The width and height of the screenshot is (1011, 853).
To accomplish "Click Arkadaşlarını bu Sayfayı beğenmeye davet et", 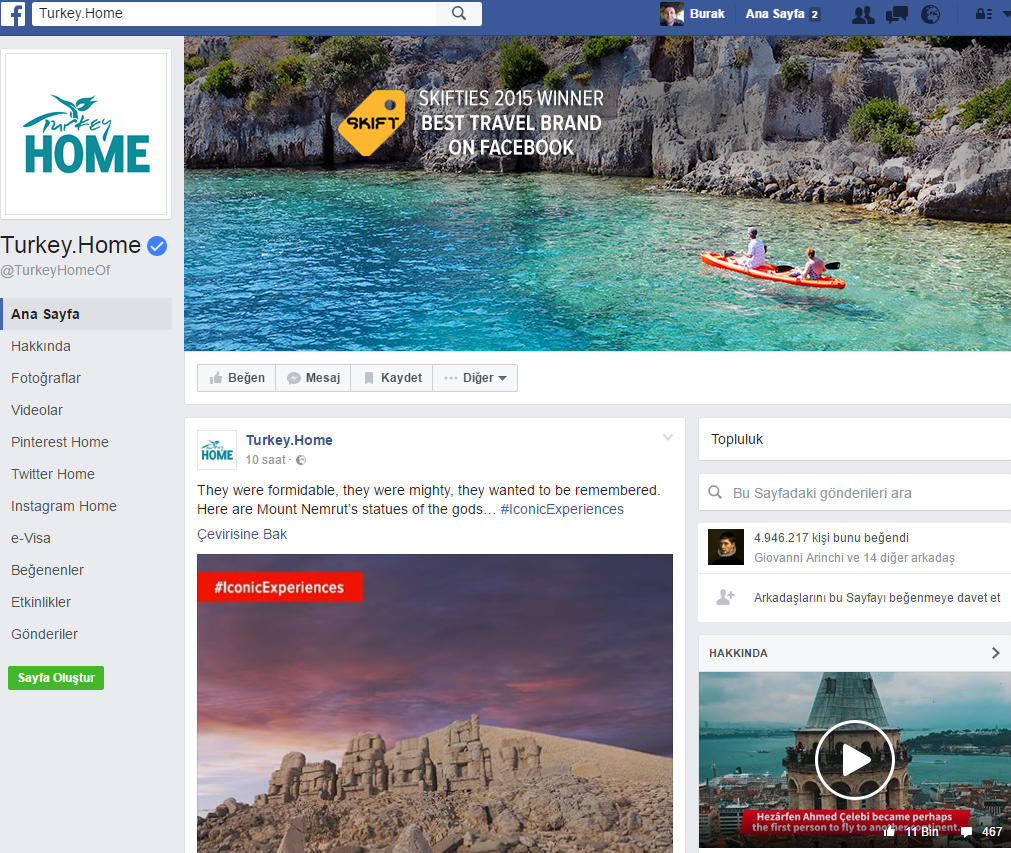I will pyautogui.click(x=877, y=598).
